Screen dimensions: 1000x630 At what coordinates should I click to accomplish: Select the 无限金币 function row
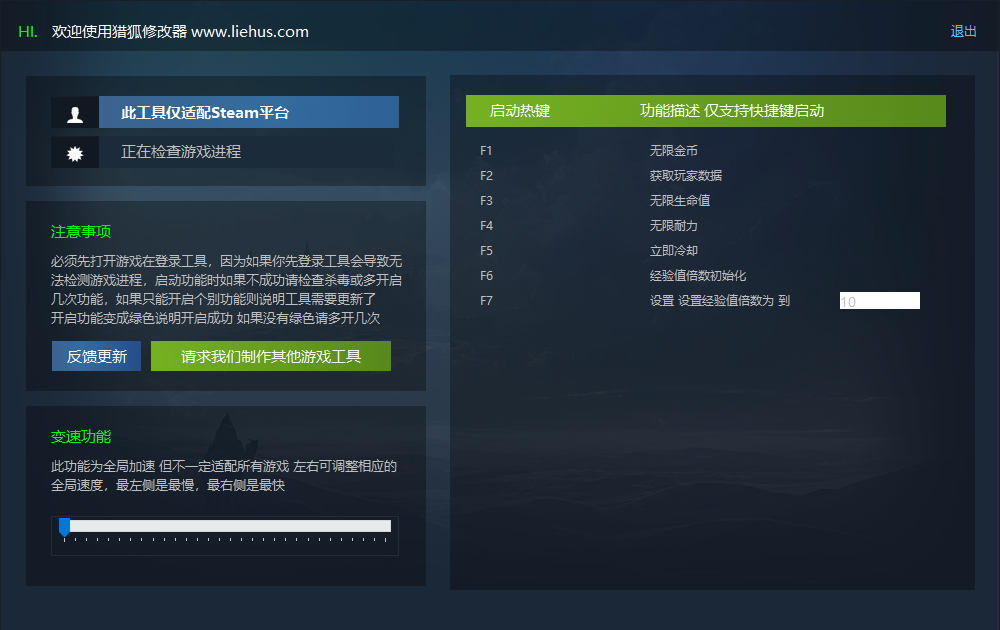pos(673,151)
